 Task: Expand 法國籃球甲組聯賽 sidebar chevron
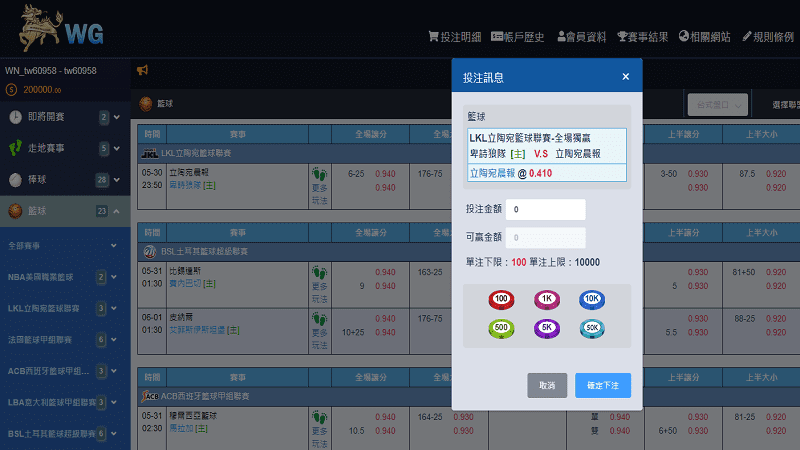(x=113, y=339)
